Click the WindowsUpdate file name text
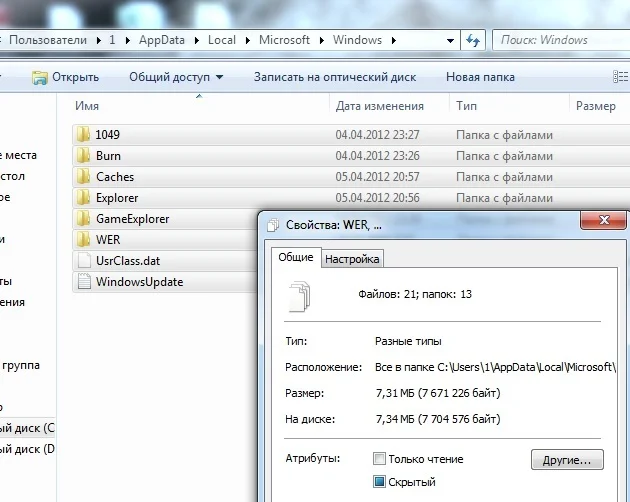 (x=139, y=282)
